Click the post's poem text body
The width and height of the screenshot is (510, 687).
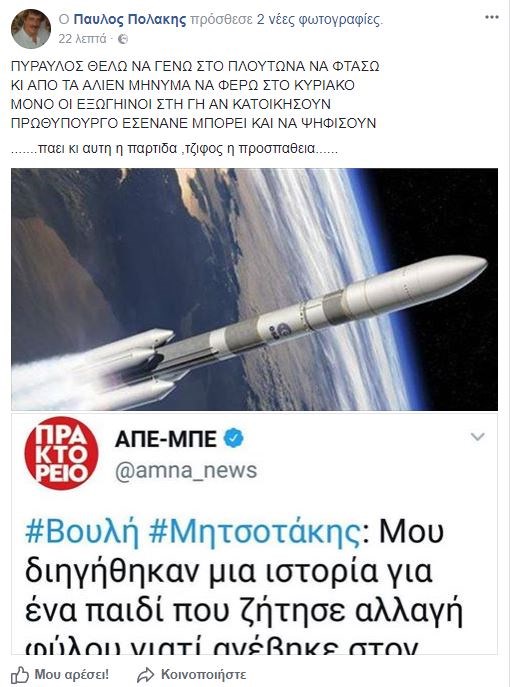pos(195,95)
